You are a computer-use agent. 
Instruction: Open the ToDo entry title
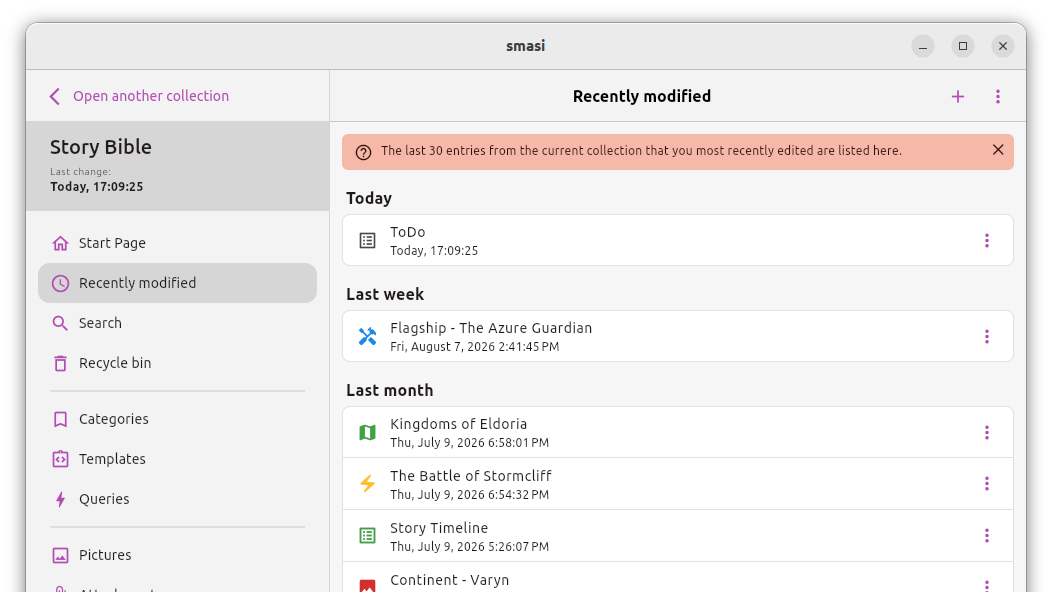[x=408, y=232]
